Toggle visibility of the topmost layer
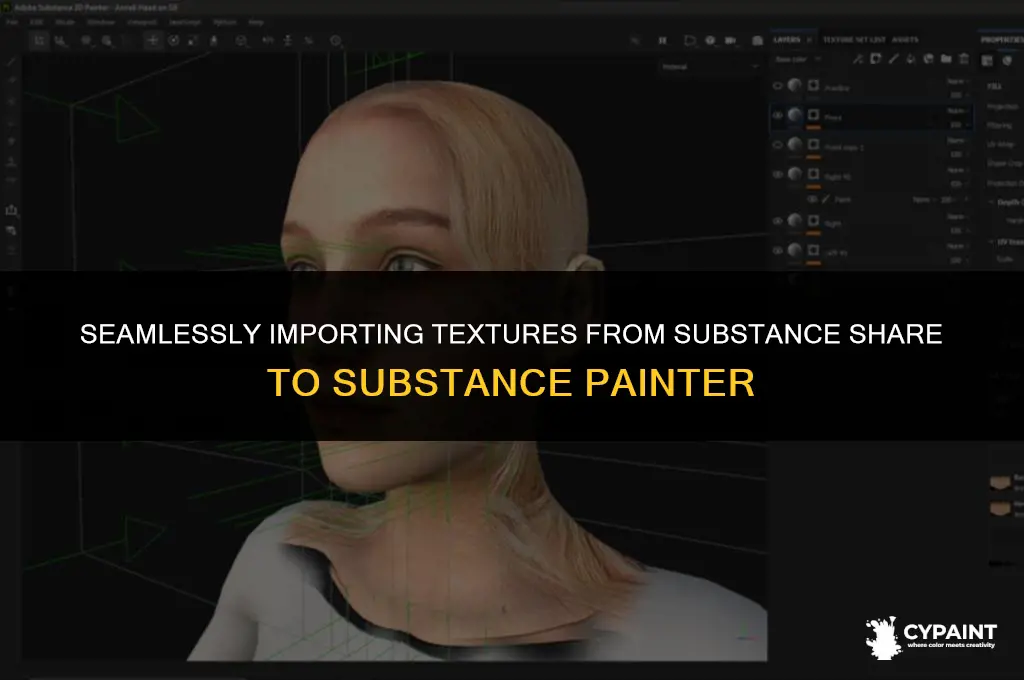The width and height of the screenshot is (1024, 680). (777, 86)
